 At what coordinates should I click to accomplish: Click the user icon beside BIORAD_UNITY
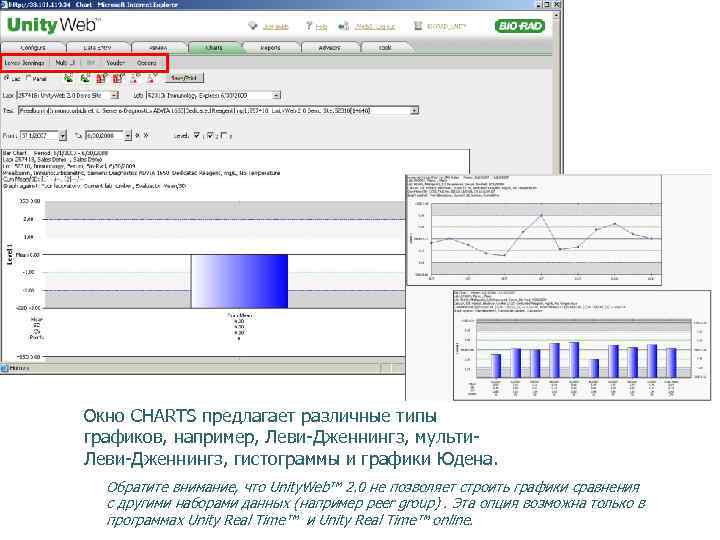coord(418,26)
